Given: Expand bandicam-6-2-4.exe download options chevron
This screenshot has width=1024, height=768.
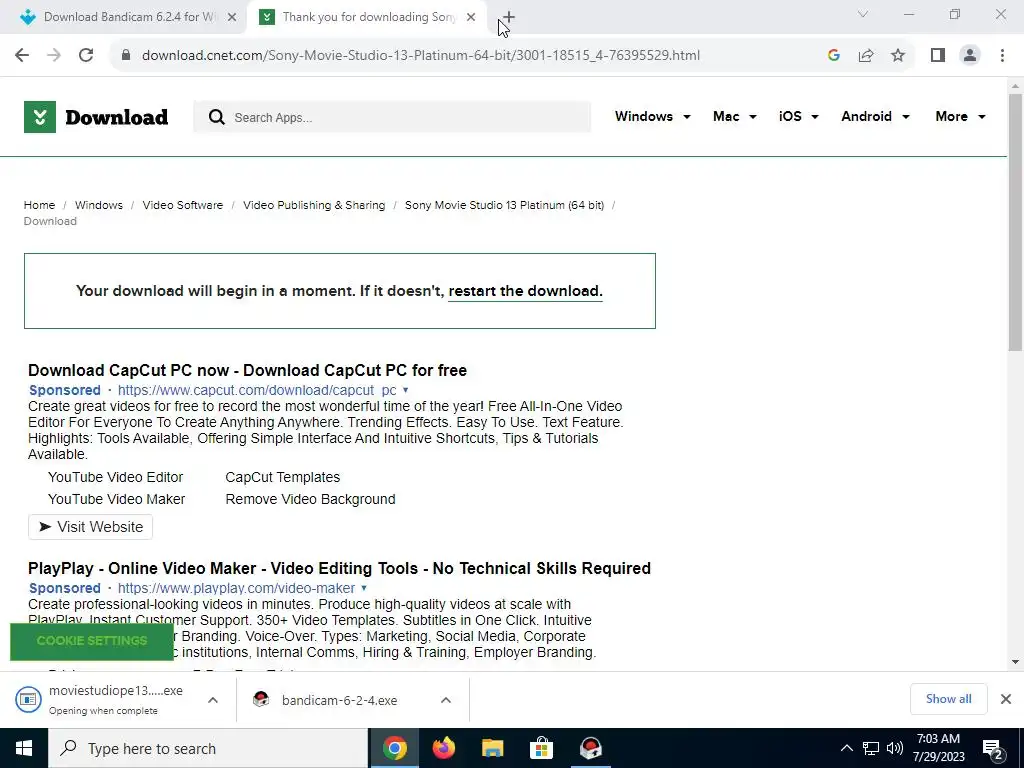Looking at the screenshot, I should click(x=446, y=700).
